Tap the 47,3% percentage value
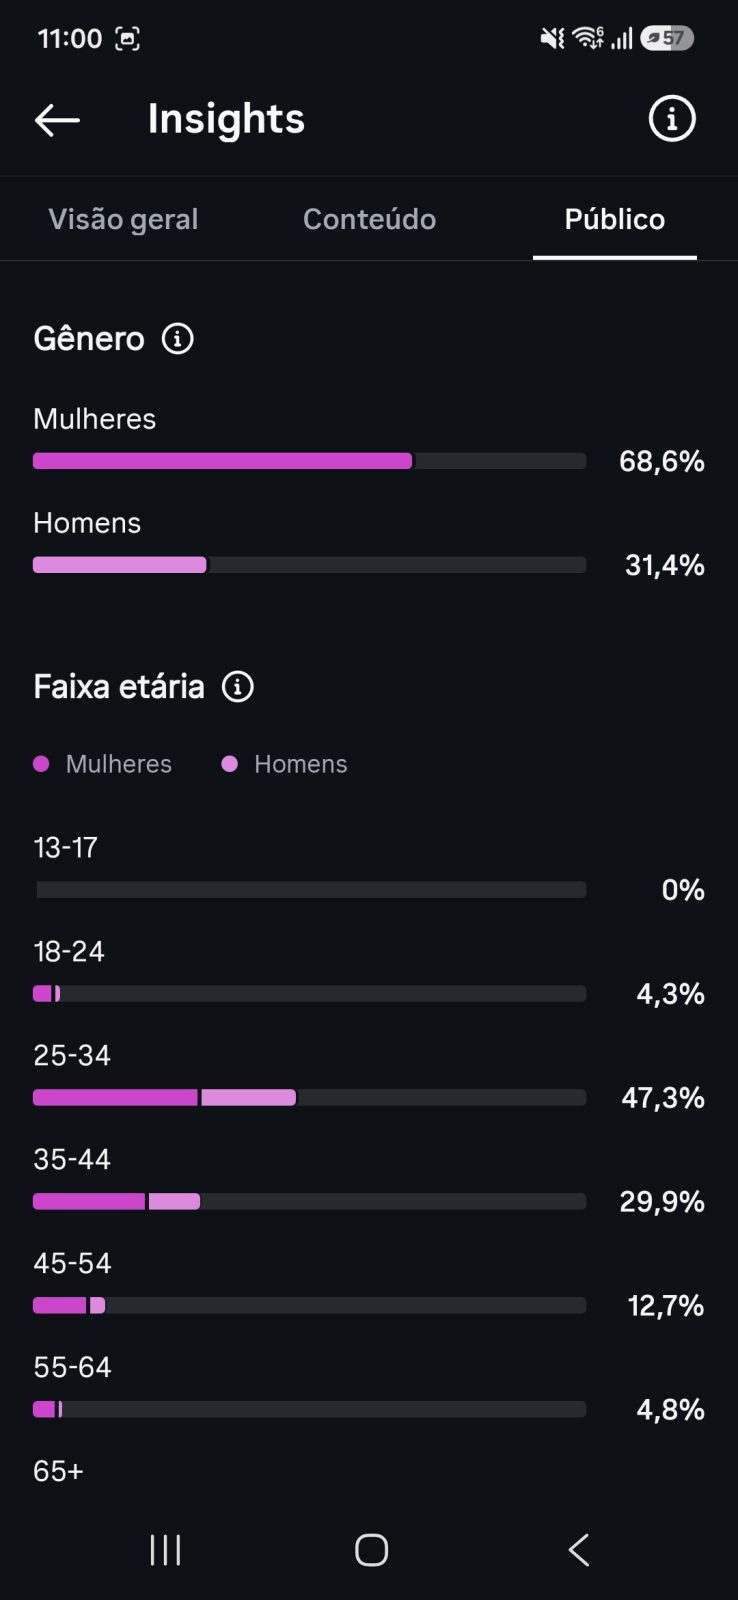The width and height of the screenshot is (738, 1600). 663,1098
